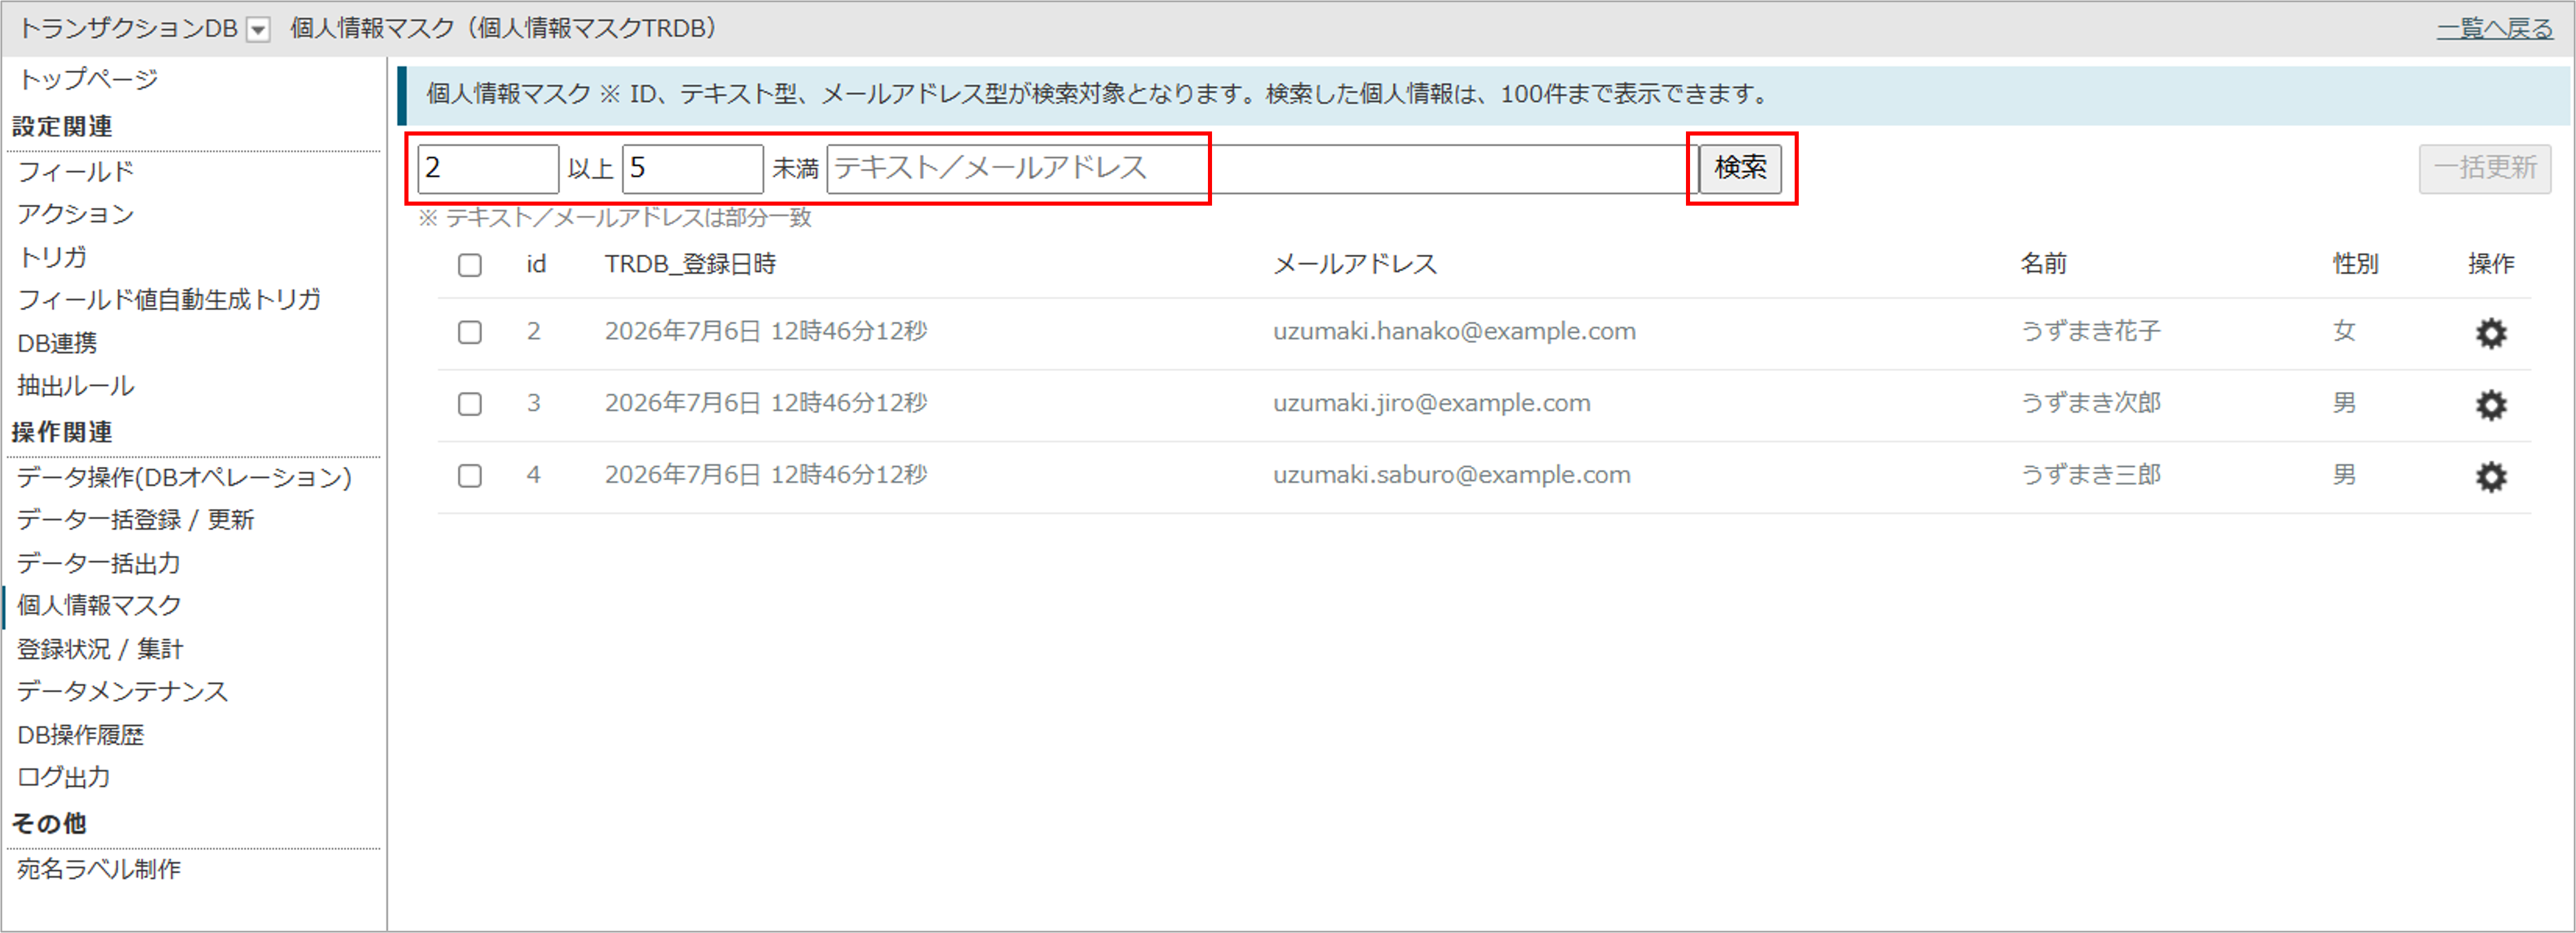Click the lower-bound ID field containing 2
The height and width of the screenshot is (933, 2576).
(x=488, y=168)
